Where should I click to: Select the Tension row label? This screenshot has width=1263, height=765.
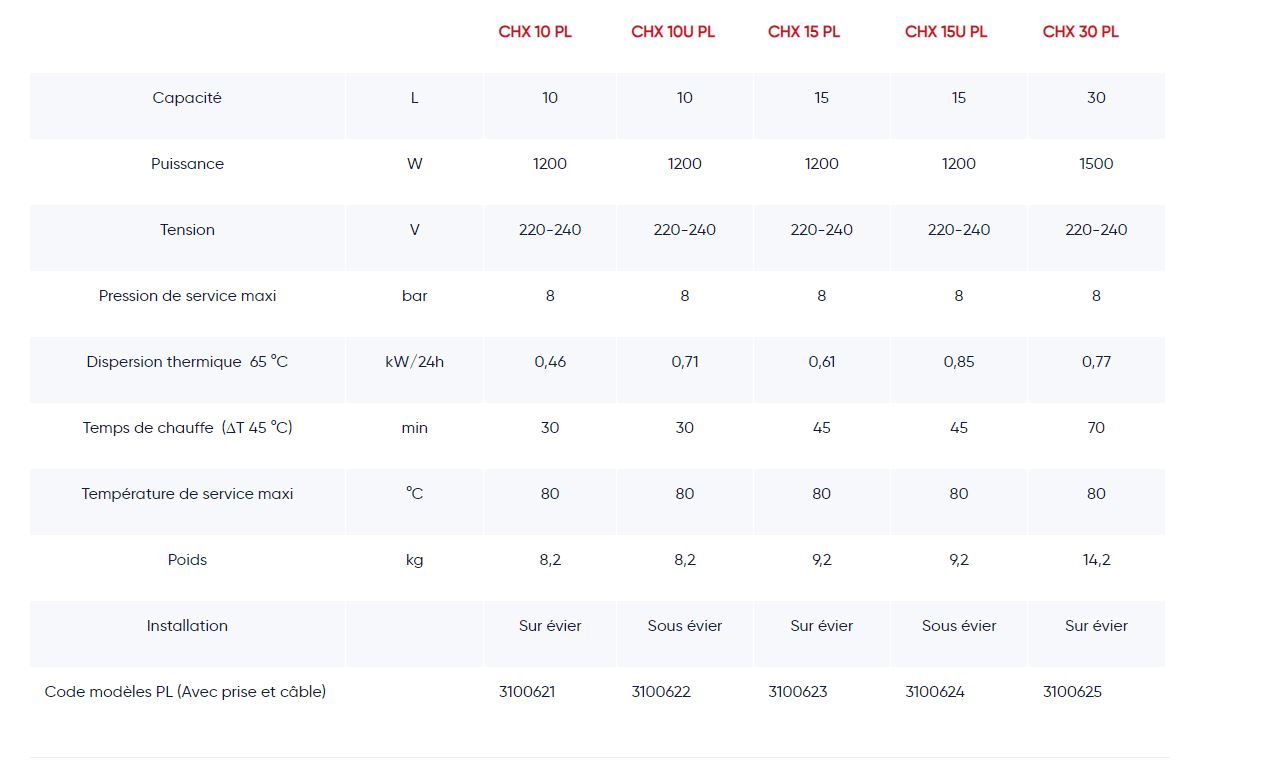tap(187, 230)
